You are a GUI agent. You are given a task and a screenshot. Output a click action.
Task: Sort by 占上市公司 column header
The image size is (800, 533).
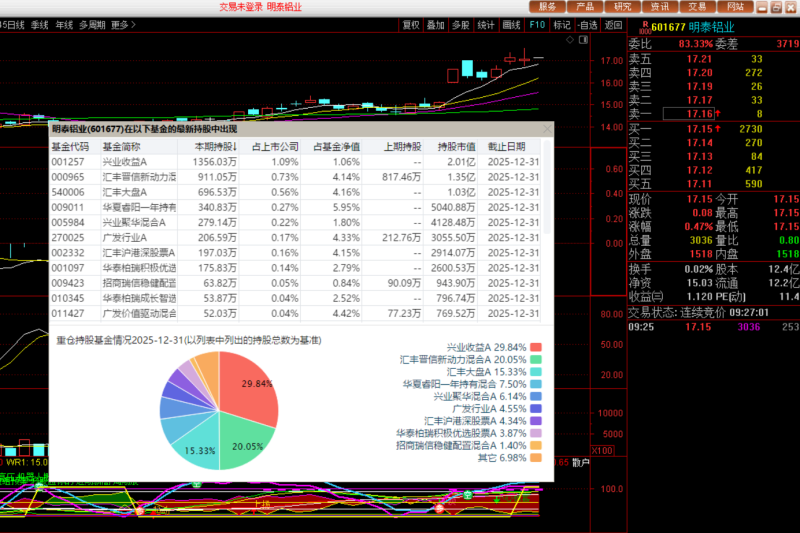coord(270,147)
